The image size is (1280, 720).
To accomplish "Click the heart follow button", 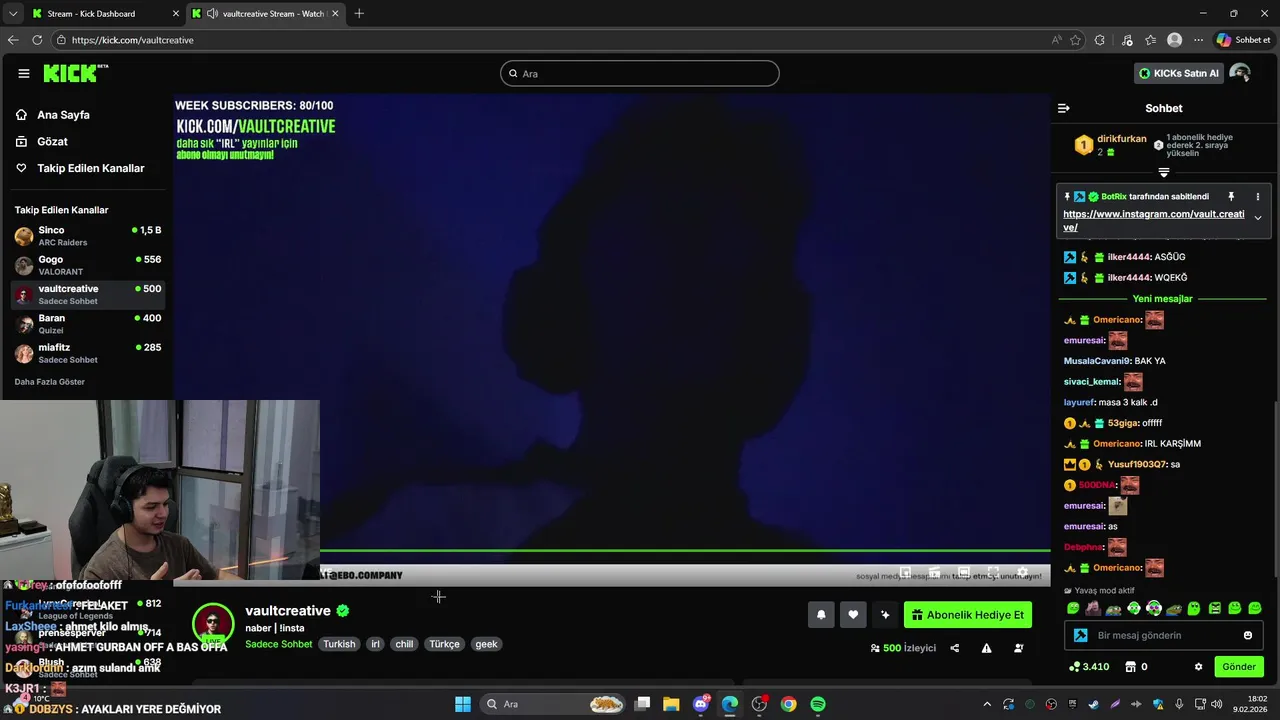I will pyautogui.click(x=853, y=615).
